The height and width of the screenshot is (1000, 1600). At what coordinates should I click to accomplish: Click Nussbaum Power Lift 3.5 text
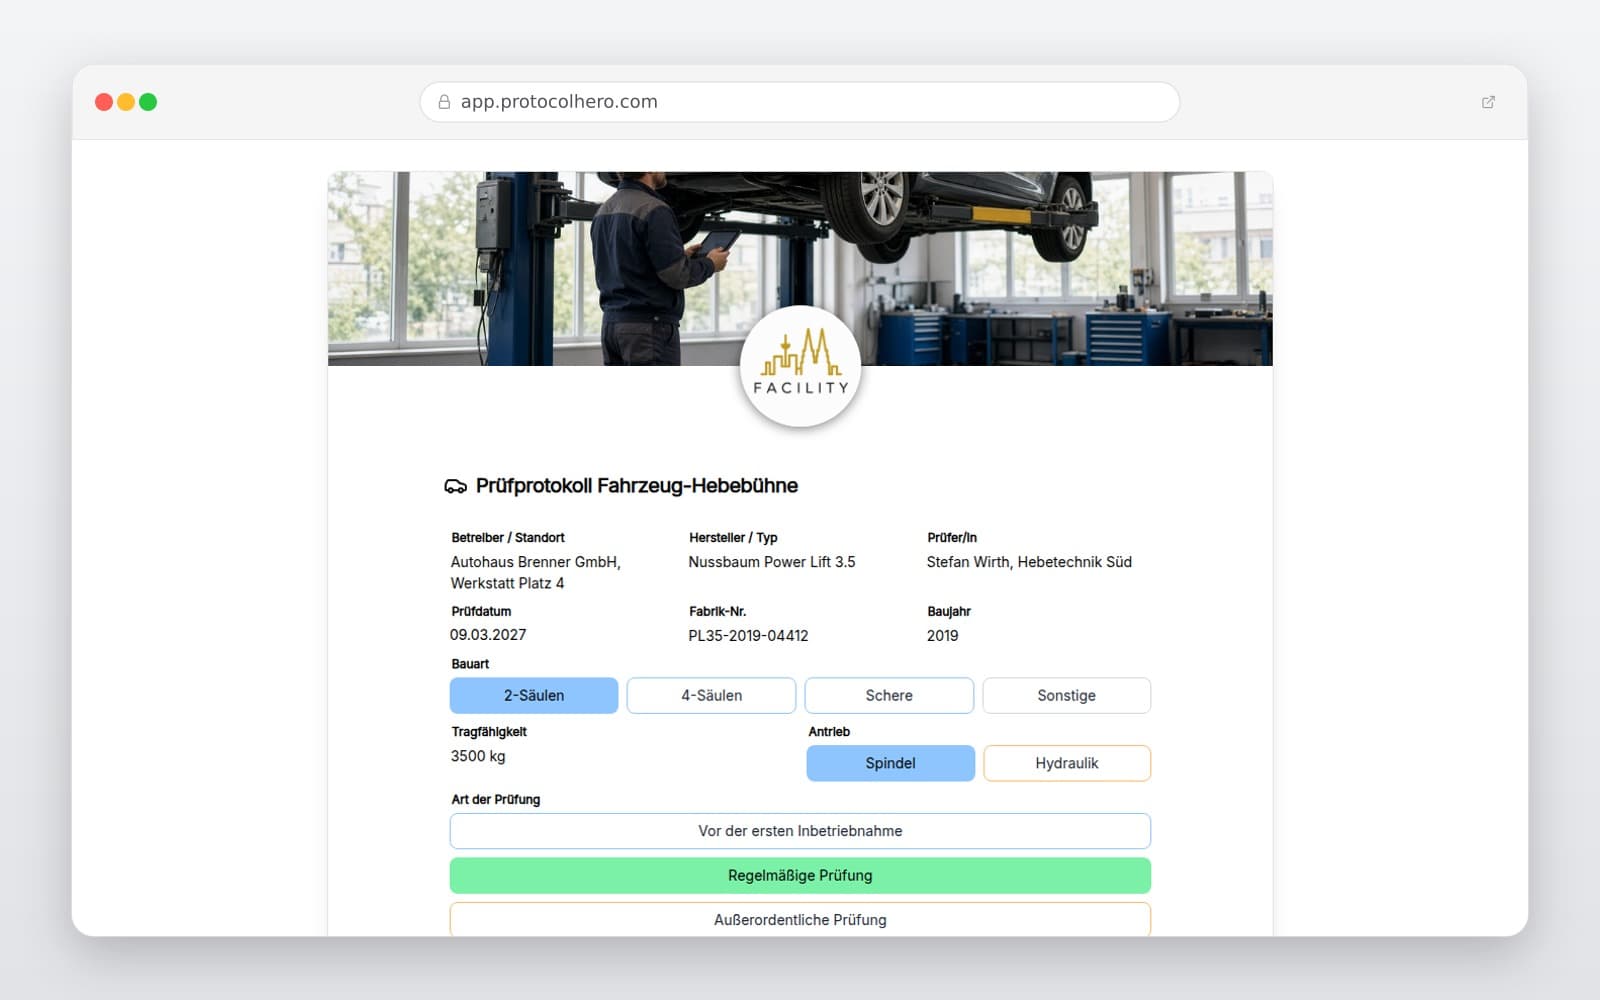click(772, 562)
